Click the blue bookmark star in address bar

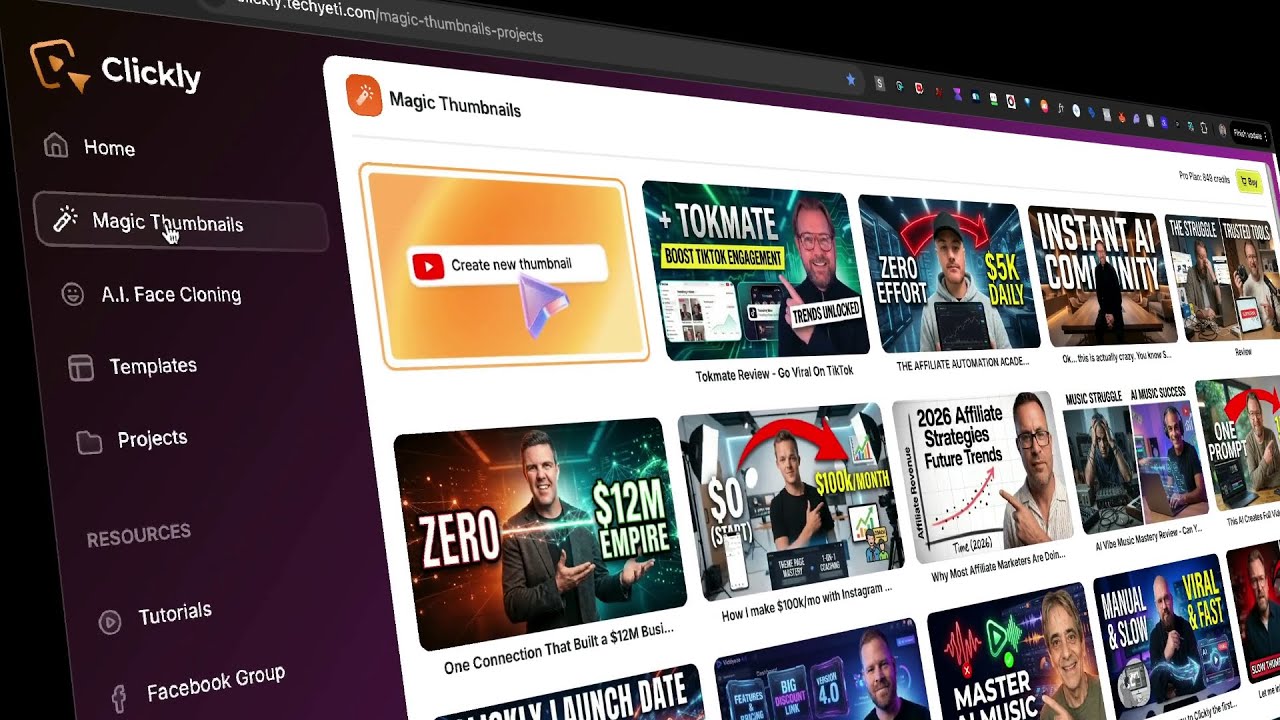[851, 80]
